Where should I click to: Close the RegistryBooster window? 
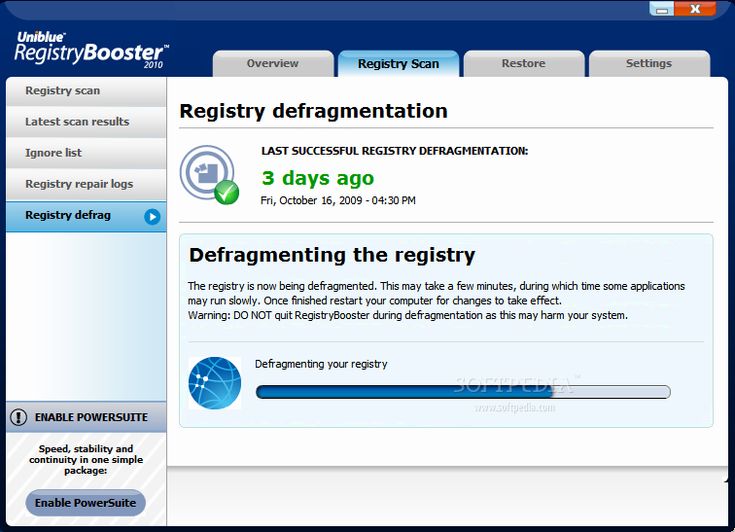[696, 9]
